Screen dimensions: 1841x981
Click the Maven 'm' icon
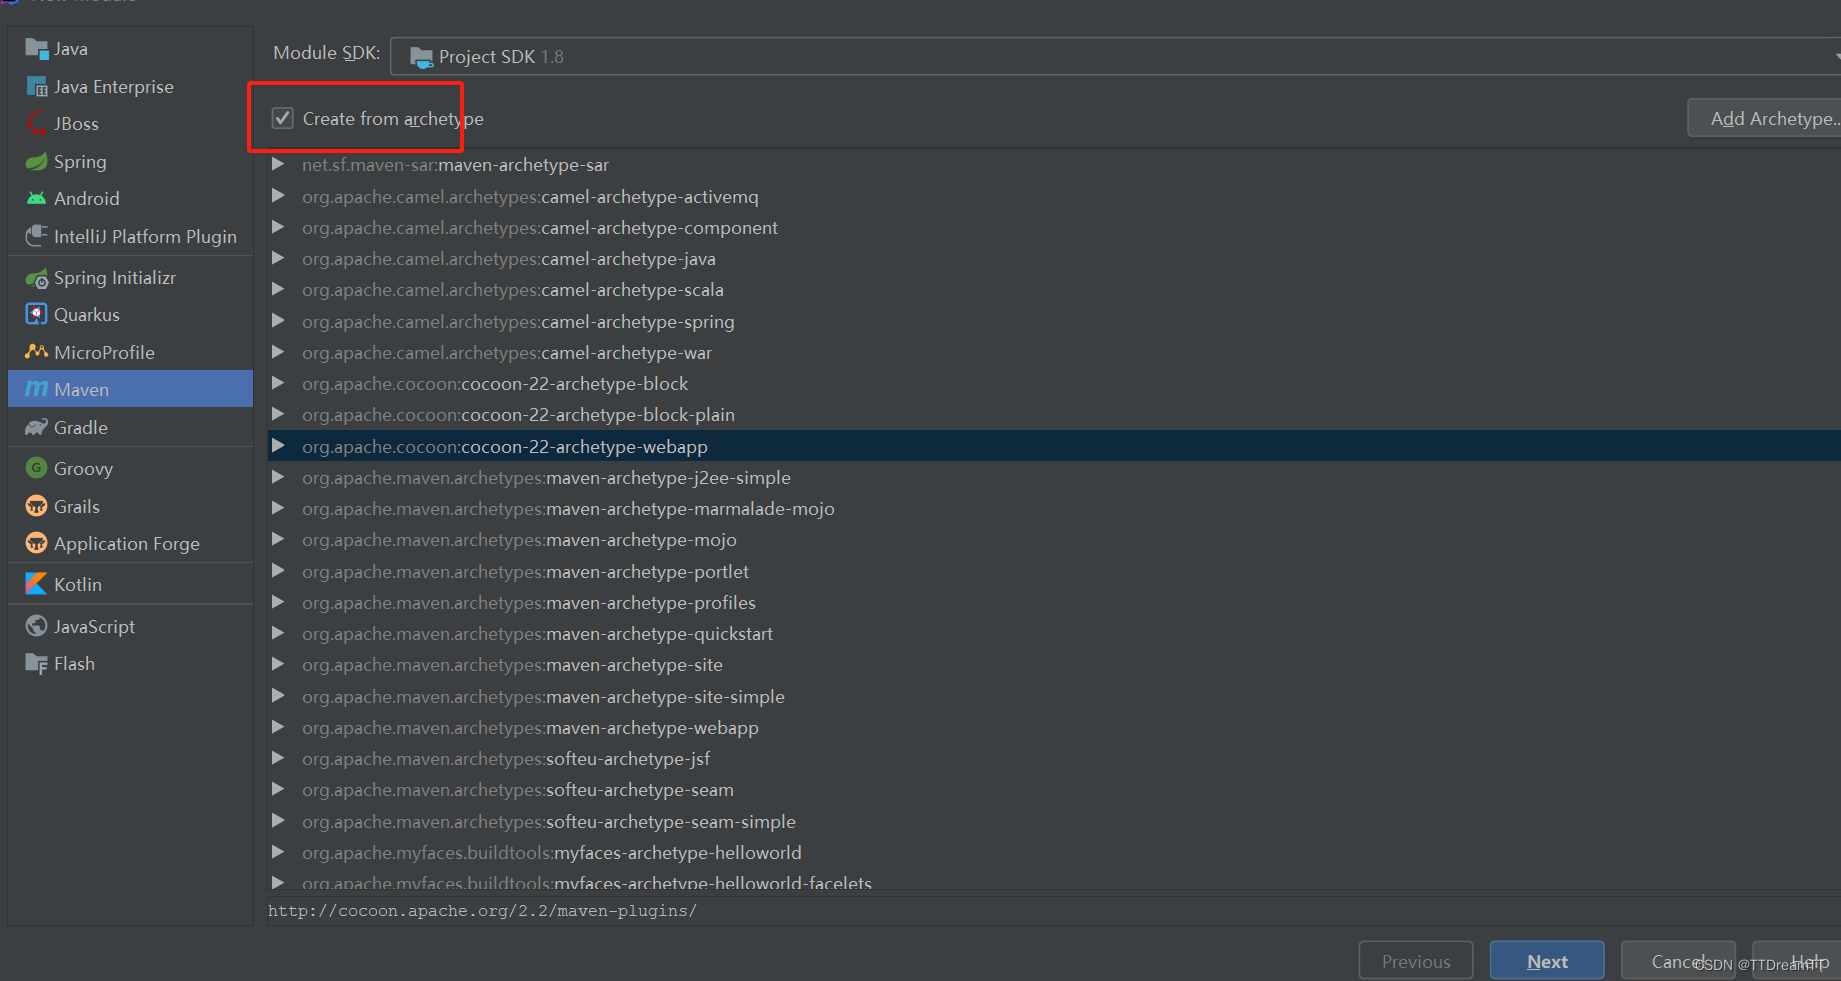point(37,389)
